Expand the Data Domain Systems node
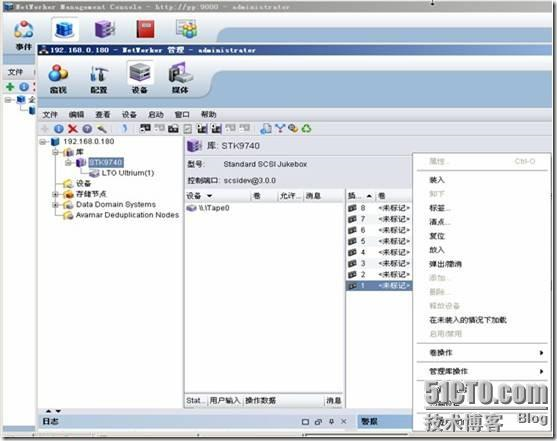This screenshot has width=557, height=441. (x=55, y=205)
